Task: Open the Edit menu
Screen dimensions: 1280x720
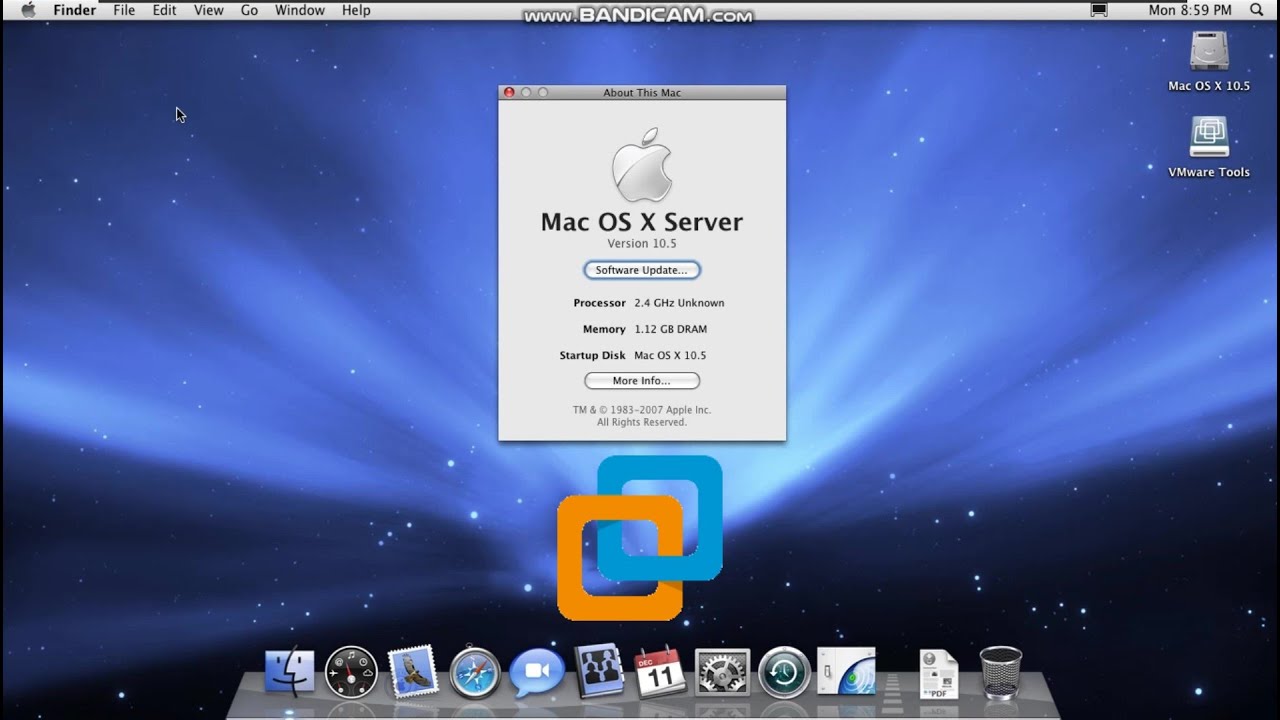Action: click(164, 10)
